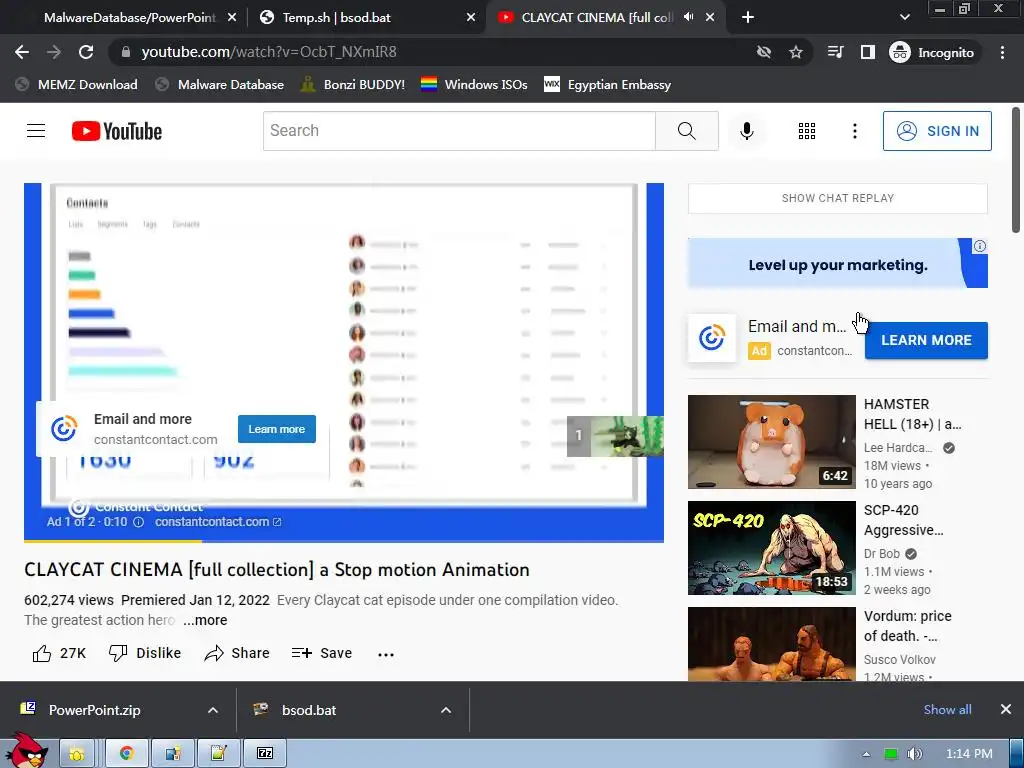Go to YouTube home via the logo
The image size is (1024, 768).
(117, 131)
